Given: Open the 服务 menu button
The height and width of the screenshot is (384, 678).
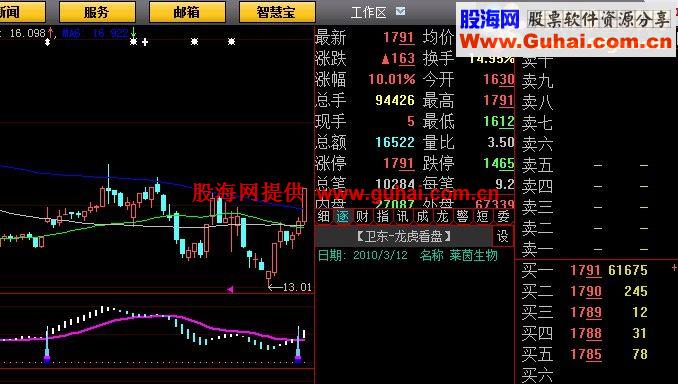Looking at the screenshot, I should [x=97, y=12].
